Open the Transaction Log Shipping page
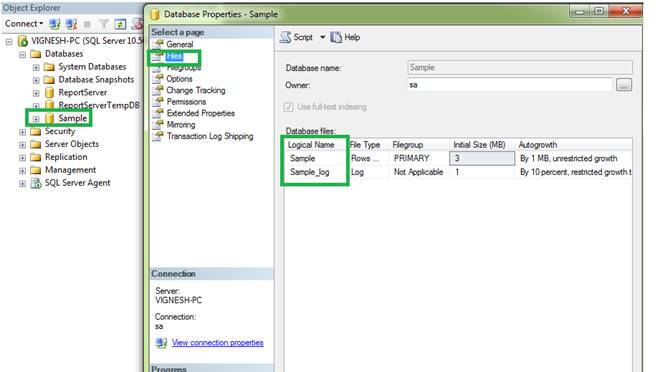660x372 pixels. (210, 136)
